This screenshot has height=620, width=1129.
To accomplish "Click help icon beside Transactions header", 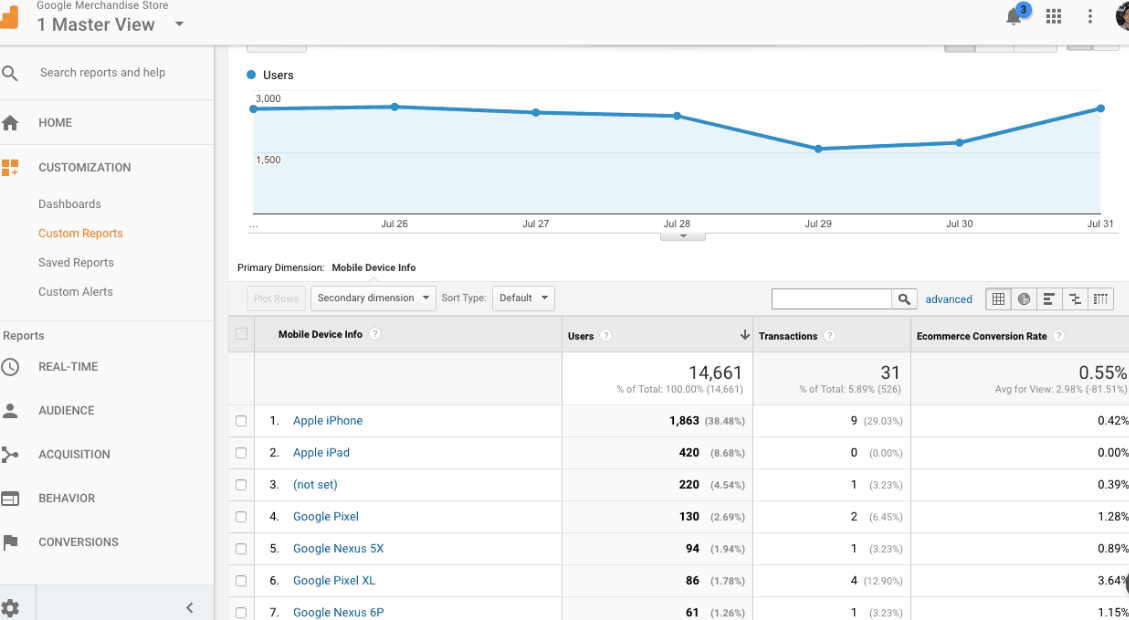I will coord(830,336).
